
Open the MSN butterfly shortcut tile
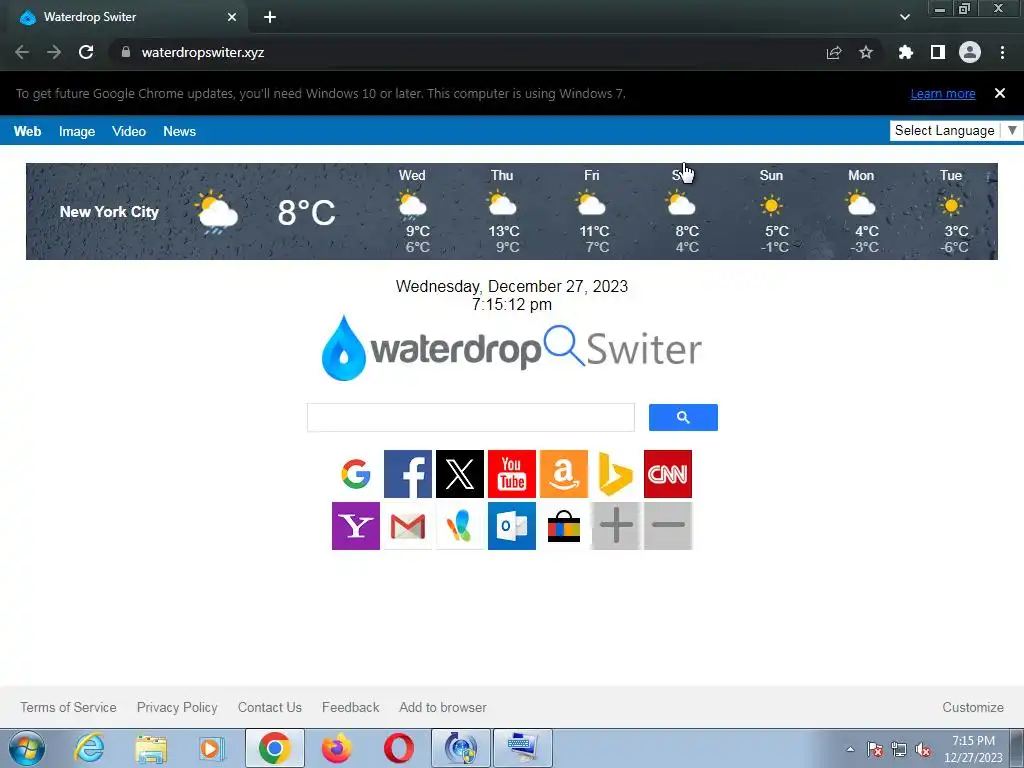click(460, 526)
